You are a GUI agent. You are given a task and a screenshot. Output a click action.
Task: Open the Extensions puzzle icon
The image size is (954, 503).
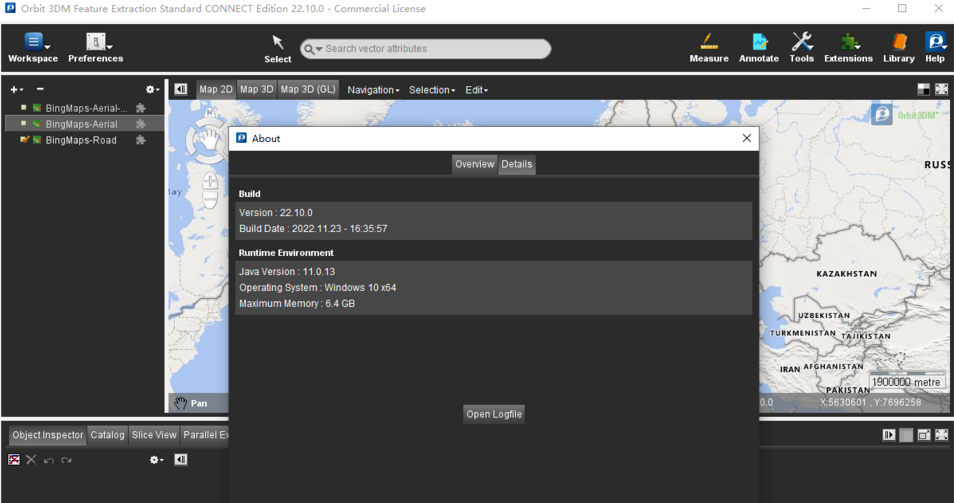click(x=848, y=41)
